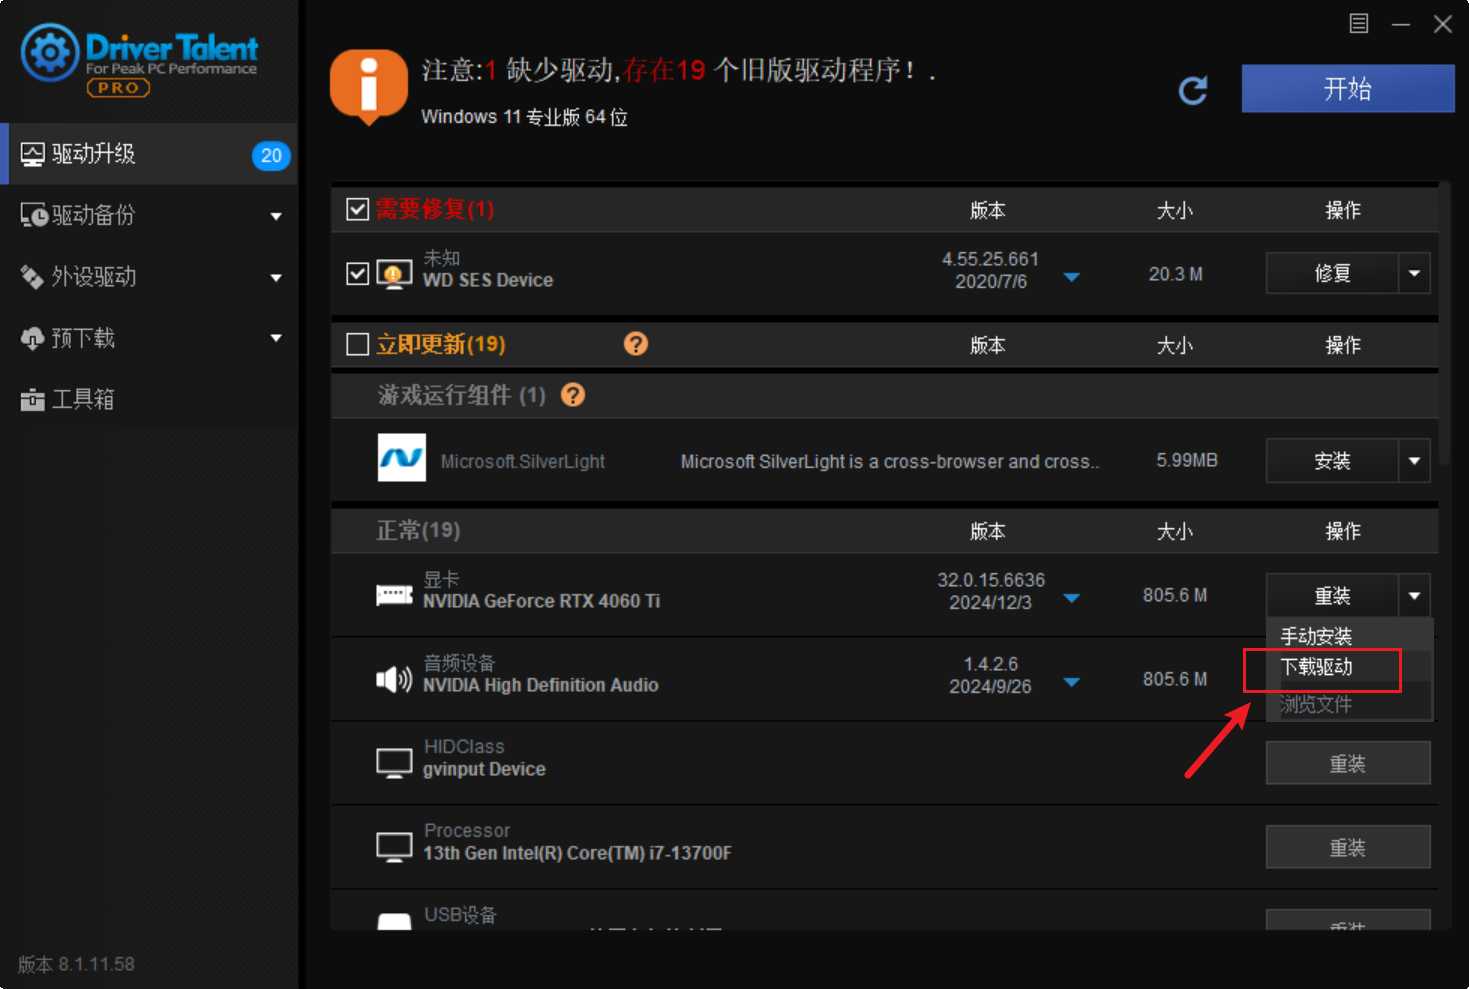The height and width of the screenshot is (989, 1469).
Task: Check the 立即更新(19) checkbox
Action: [x=357, y=344]
